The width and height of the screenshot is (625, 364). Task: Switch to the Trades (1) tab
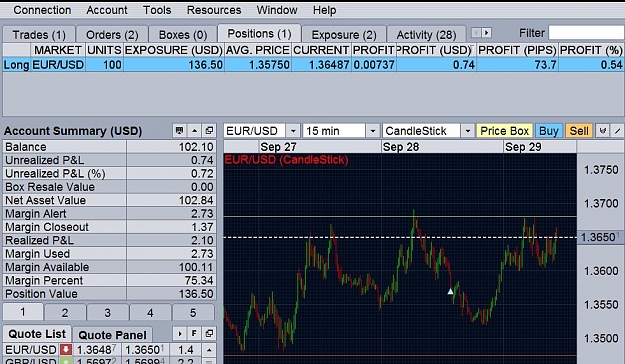(x=39, y=35)
